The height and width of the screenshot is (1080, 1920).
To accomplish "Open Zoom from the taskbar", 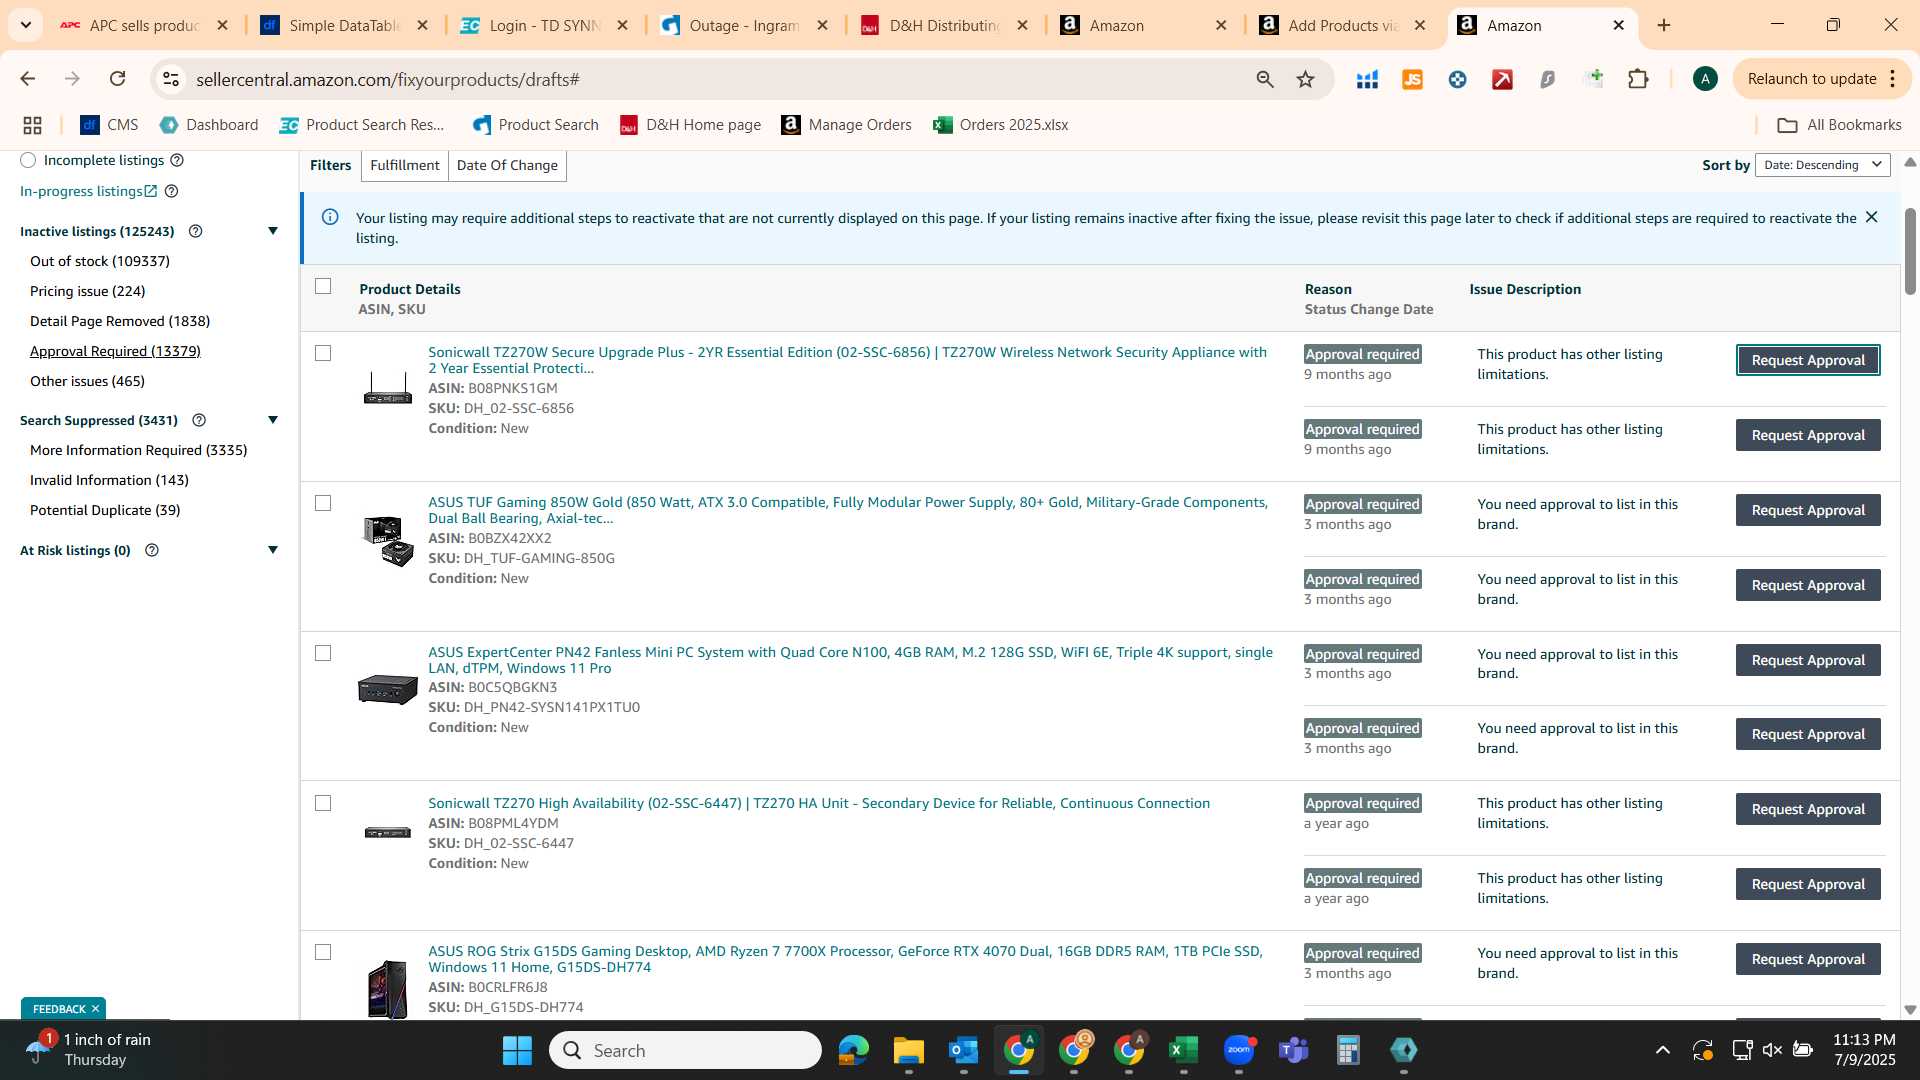I will pos(1238,1050).
